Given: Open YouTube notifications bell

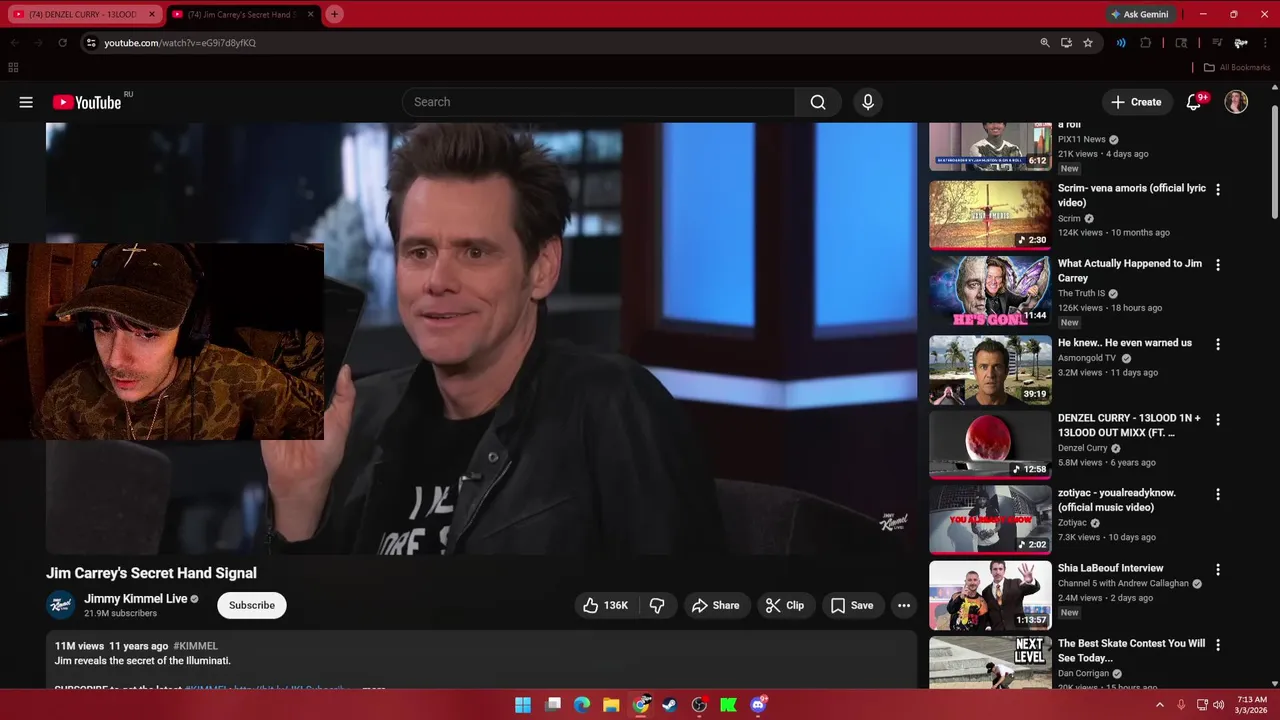Looking at the screenshot, I should point(1194,102).
